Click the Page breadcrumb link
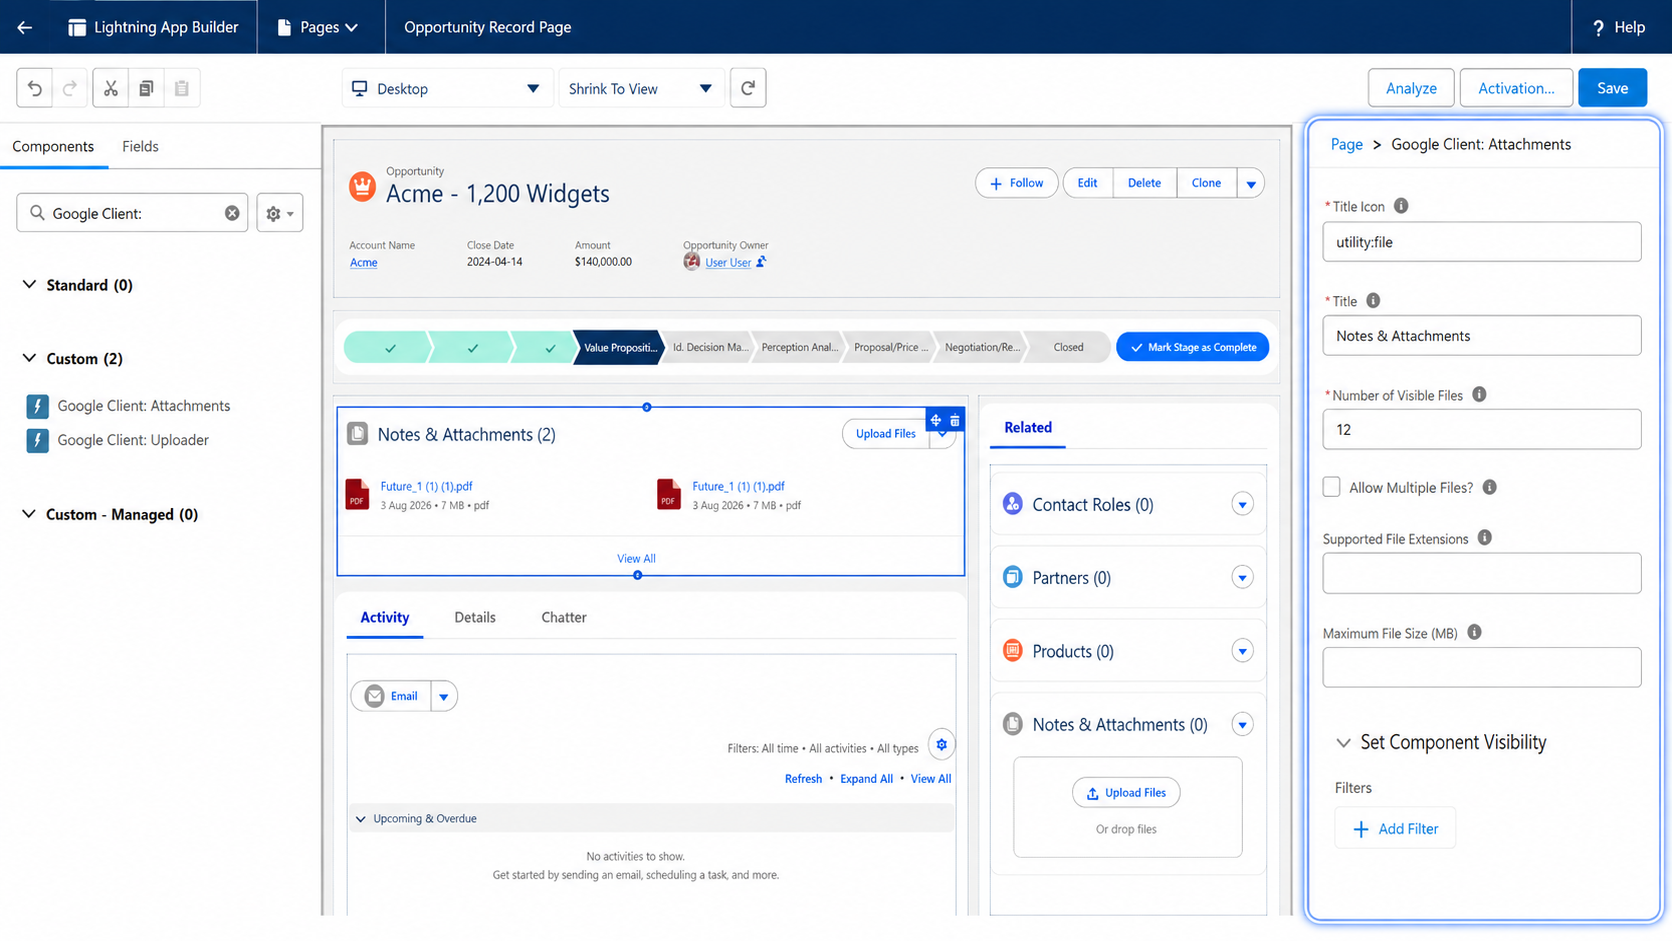Viewport: 1672px width, 941px height. click(x=1346, y=144)
